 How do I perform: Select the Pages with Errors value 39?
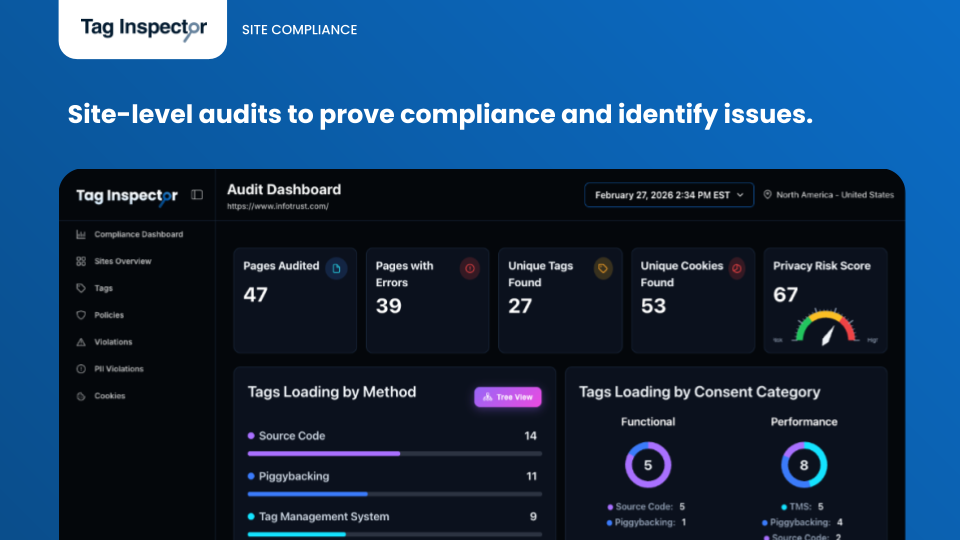pos(389,306)
